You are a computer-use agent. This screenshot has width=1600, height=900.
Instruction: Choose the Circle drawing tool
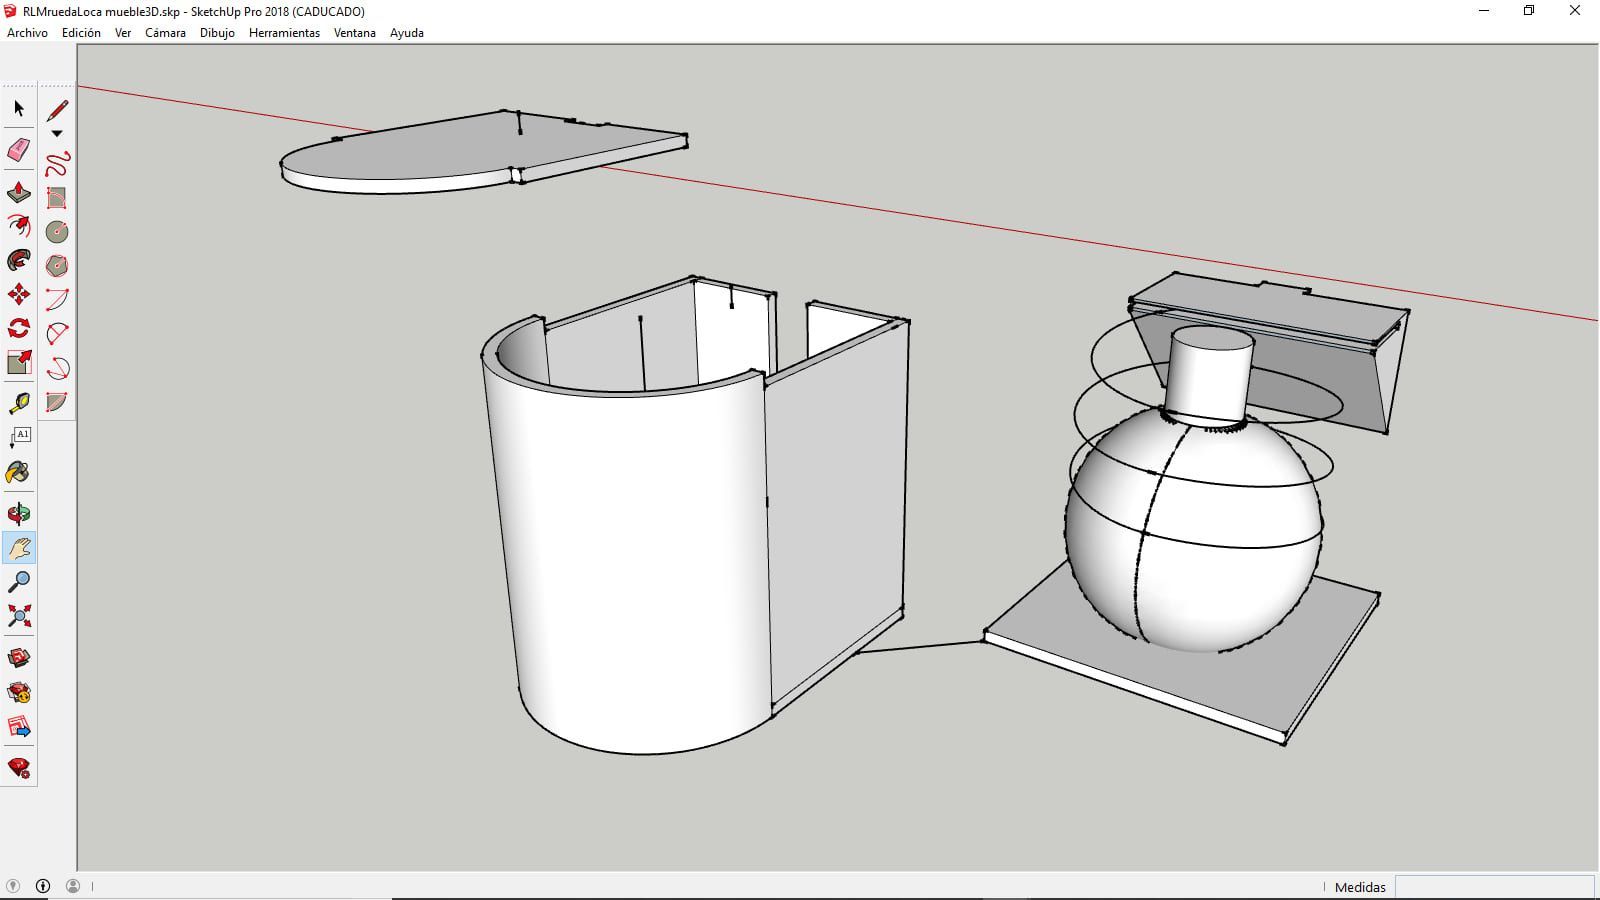point(57,232)
